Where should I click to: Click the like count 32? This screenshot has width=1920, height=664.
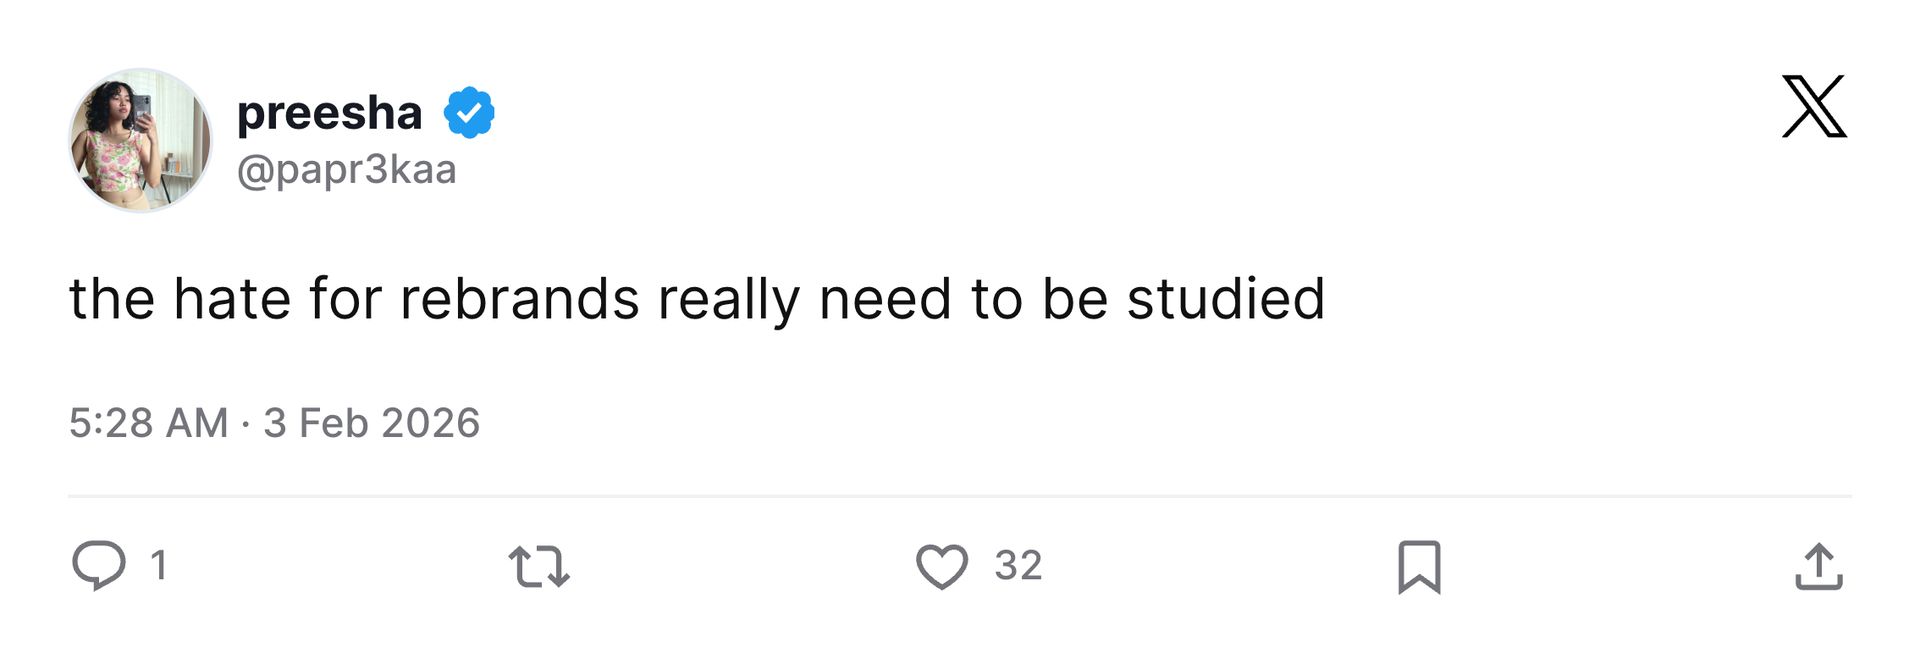(x=1018, y=566)
